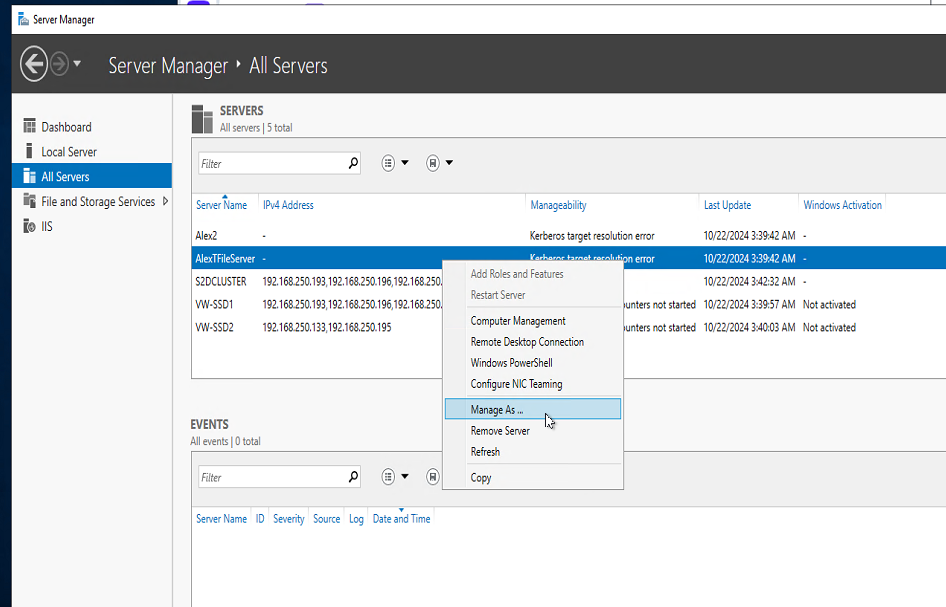Sort servers by Server Name column
The image size is (946, 607).
(x=221, y=205)
